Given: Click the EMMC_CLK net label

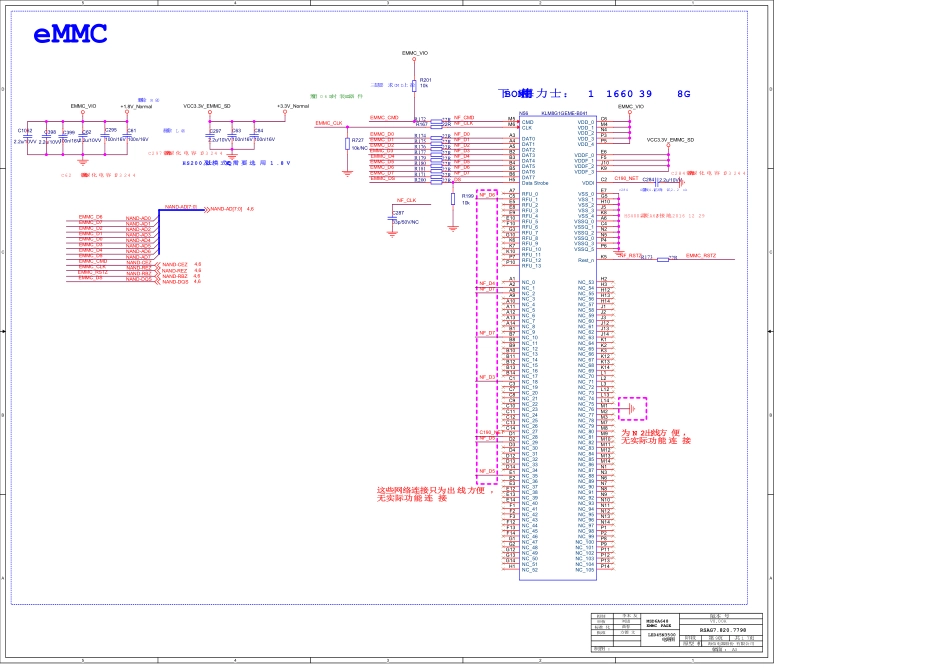Looking at the screenshot, I should 329,123.
